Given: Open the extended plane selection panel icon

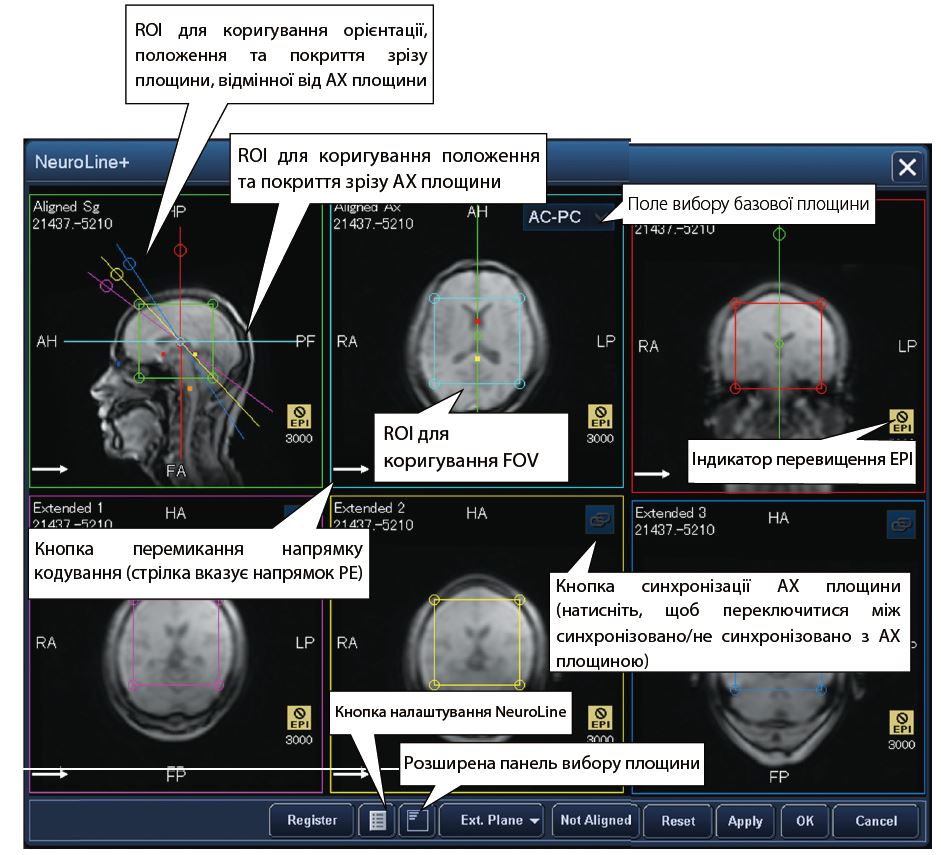Looking at the screenshot, I should pyautogui.click(x=416, y=820).
